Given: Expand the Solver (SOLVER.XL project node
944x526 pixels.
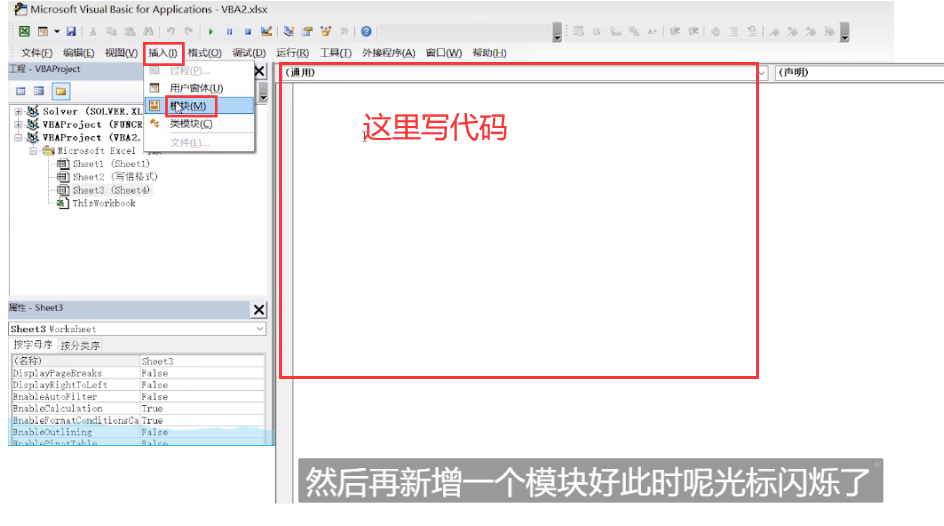Looking at the screenshot, I should (x=18, y=111).
